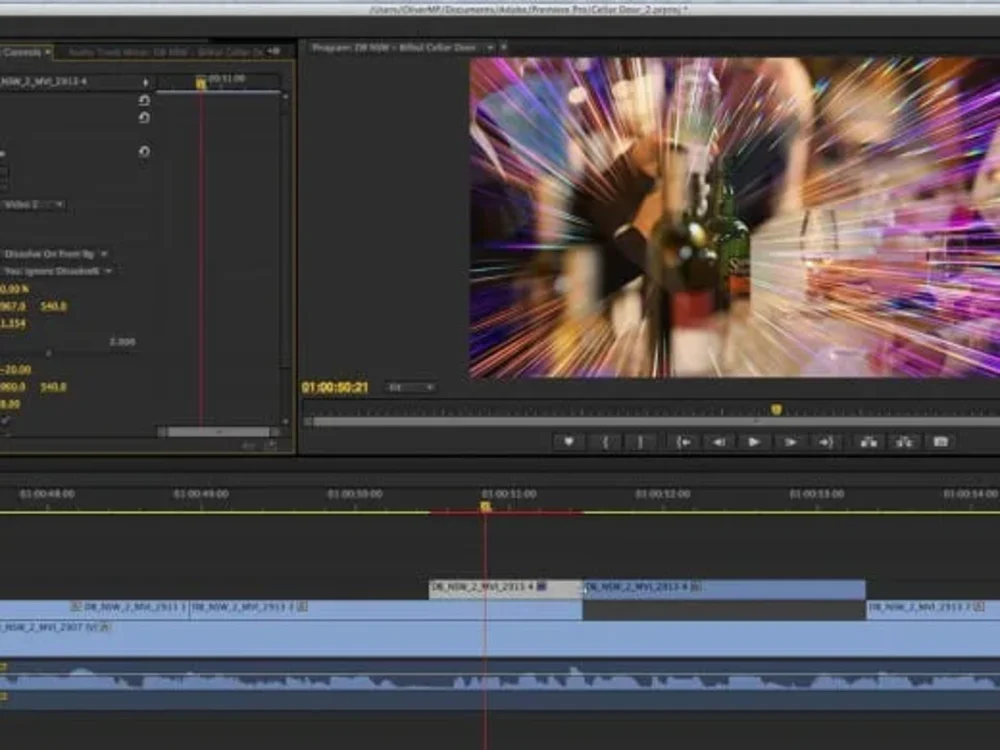Click the Add Marker button in Program monitor

tap(568, 442)
